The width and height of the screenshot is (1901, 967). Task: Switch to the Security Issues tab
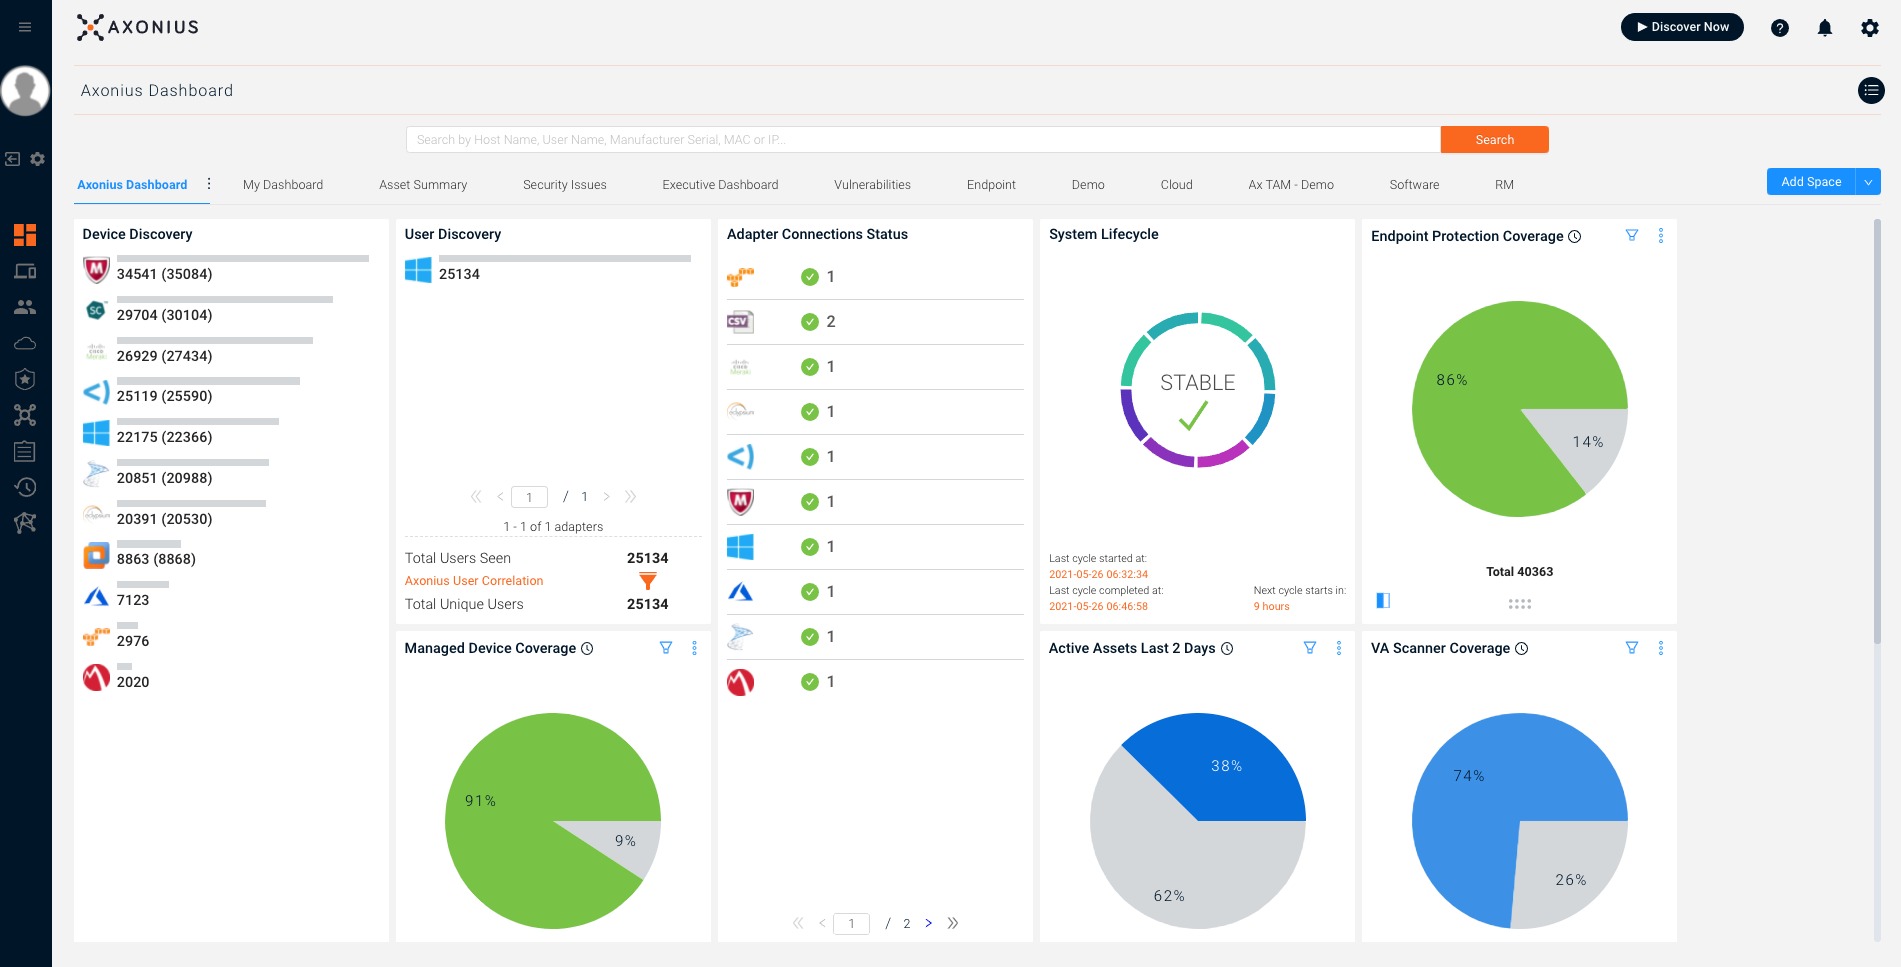[564, 185]
